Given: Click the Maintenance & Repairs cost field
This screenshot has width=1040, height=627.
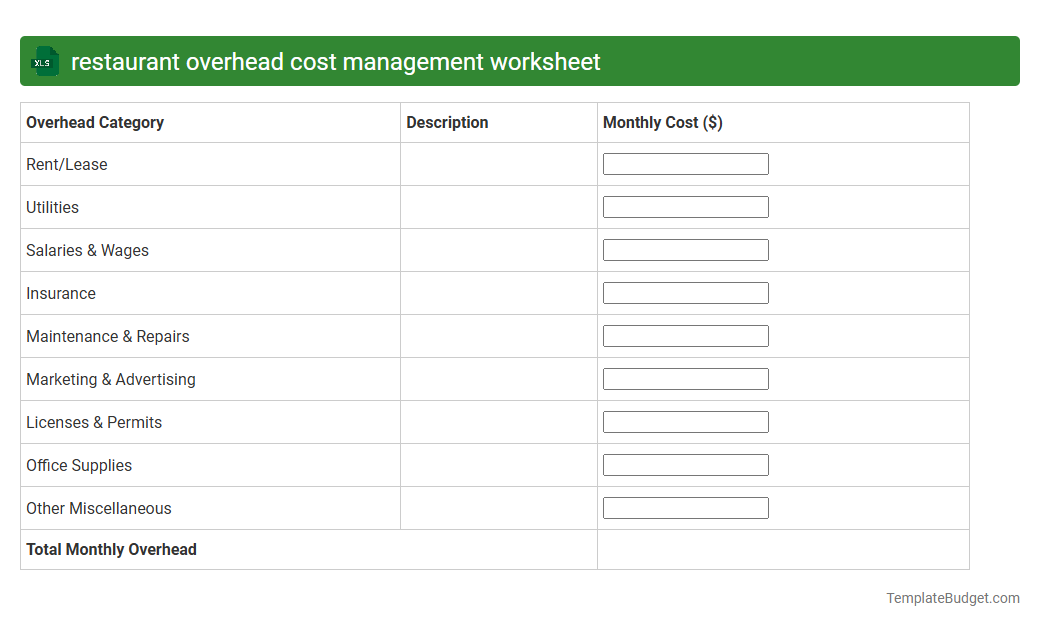Looking at the screenshot, I should (685, 335).
